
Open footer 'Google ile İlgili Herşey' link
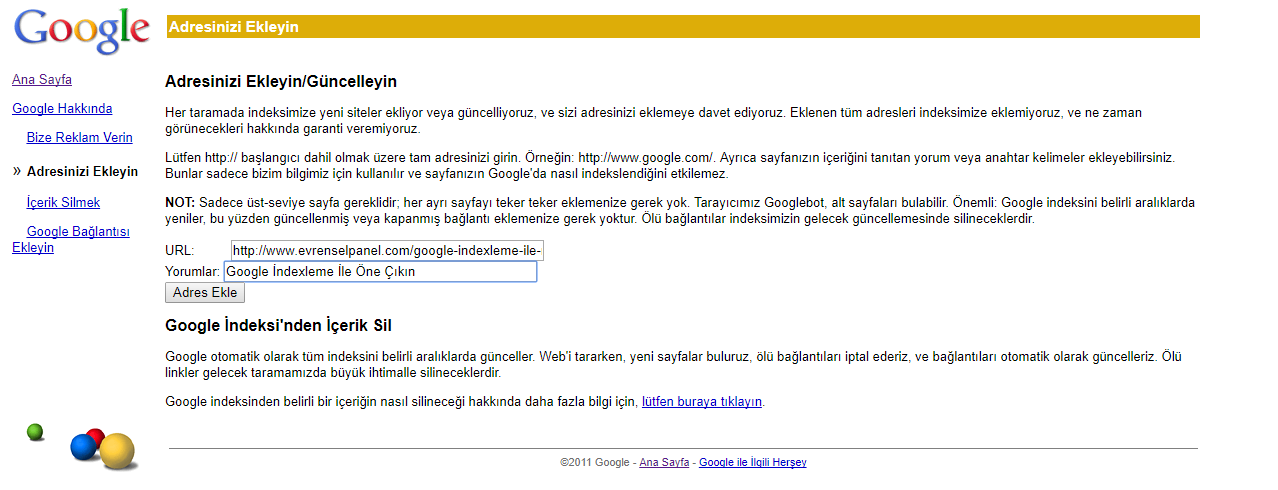coord(753,462)
